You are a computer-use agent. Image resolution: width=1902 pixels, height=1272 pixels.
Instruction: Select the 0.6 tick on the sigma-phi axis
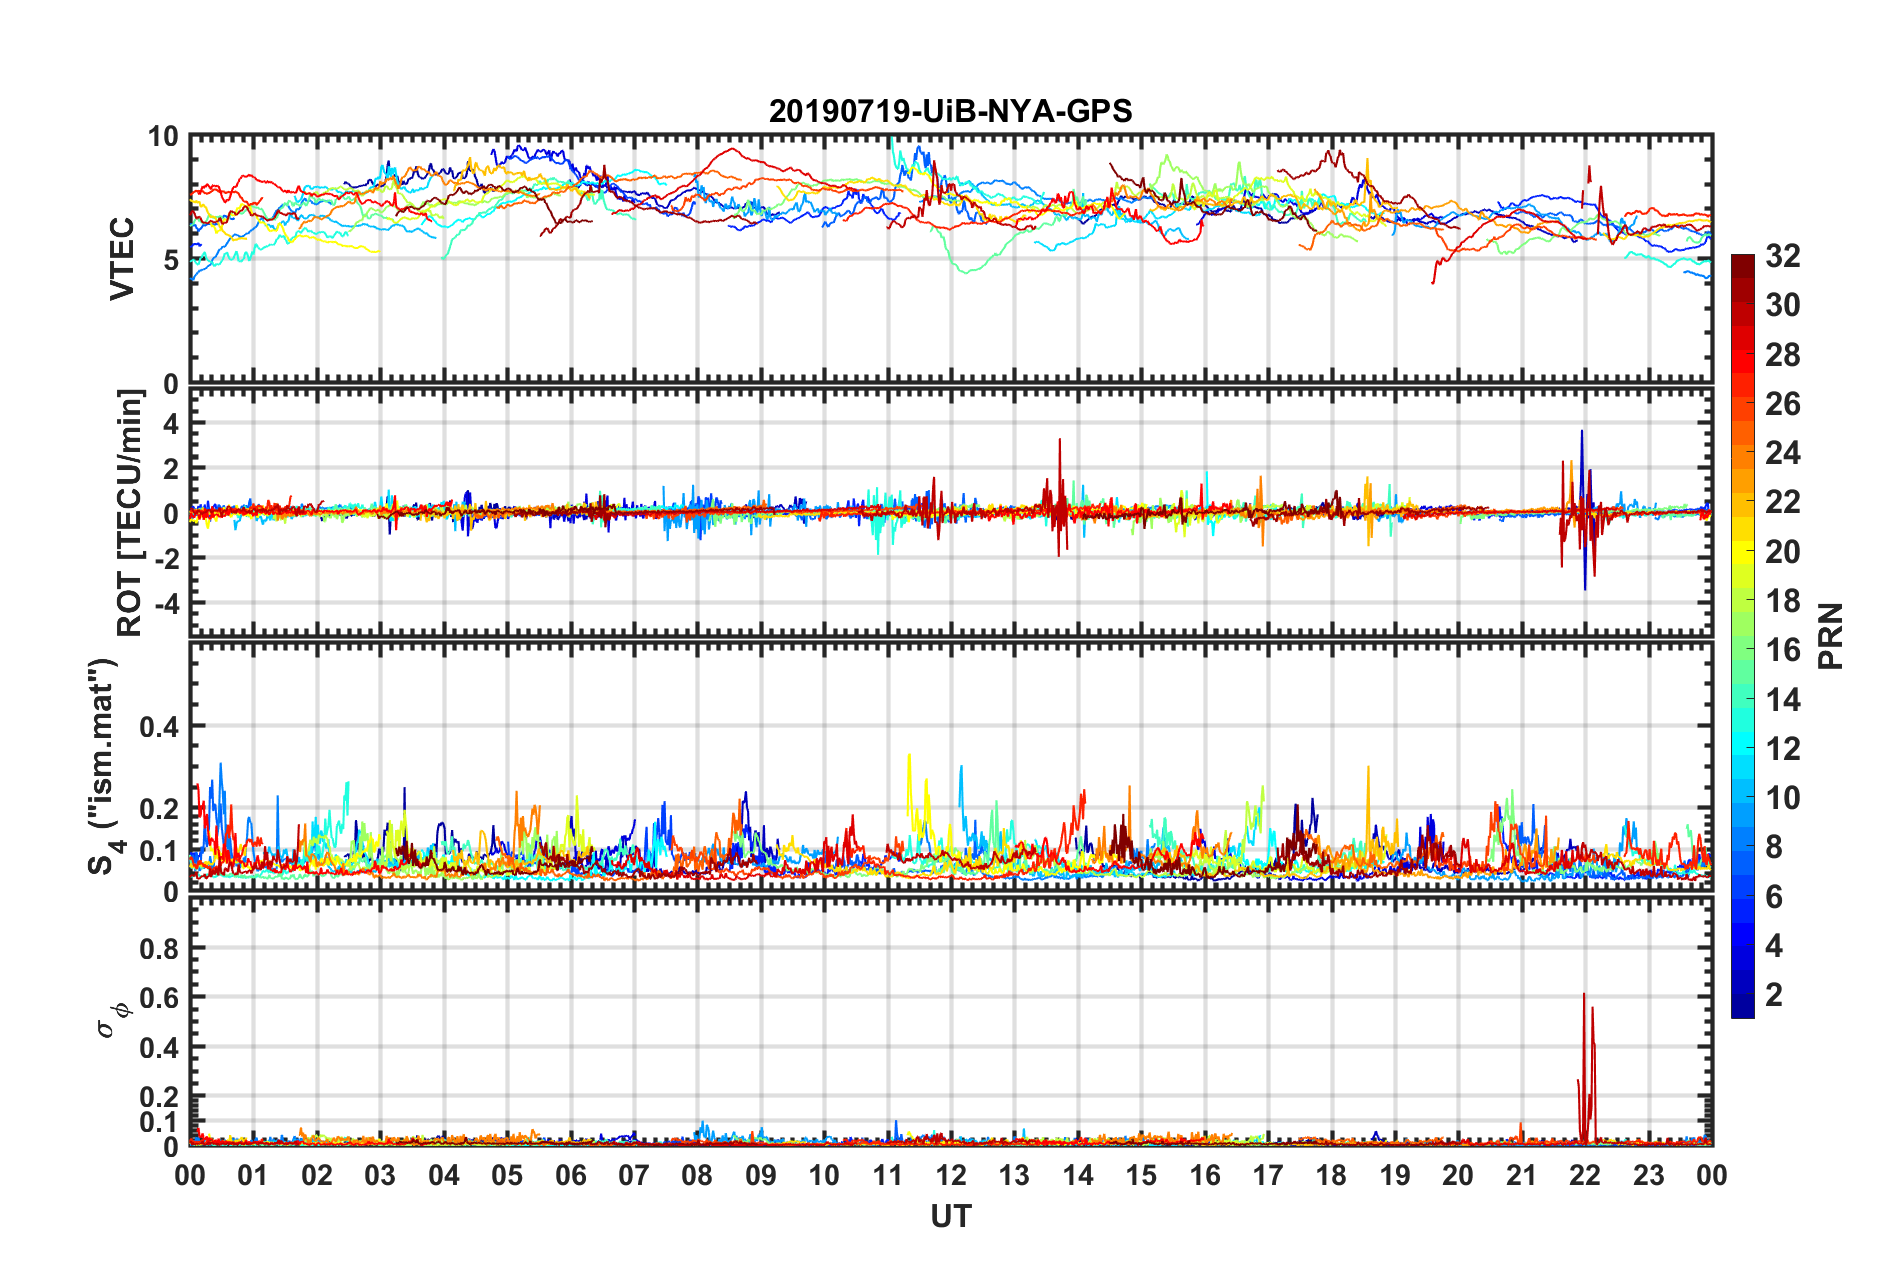tap(159, 998)
